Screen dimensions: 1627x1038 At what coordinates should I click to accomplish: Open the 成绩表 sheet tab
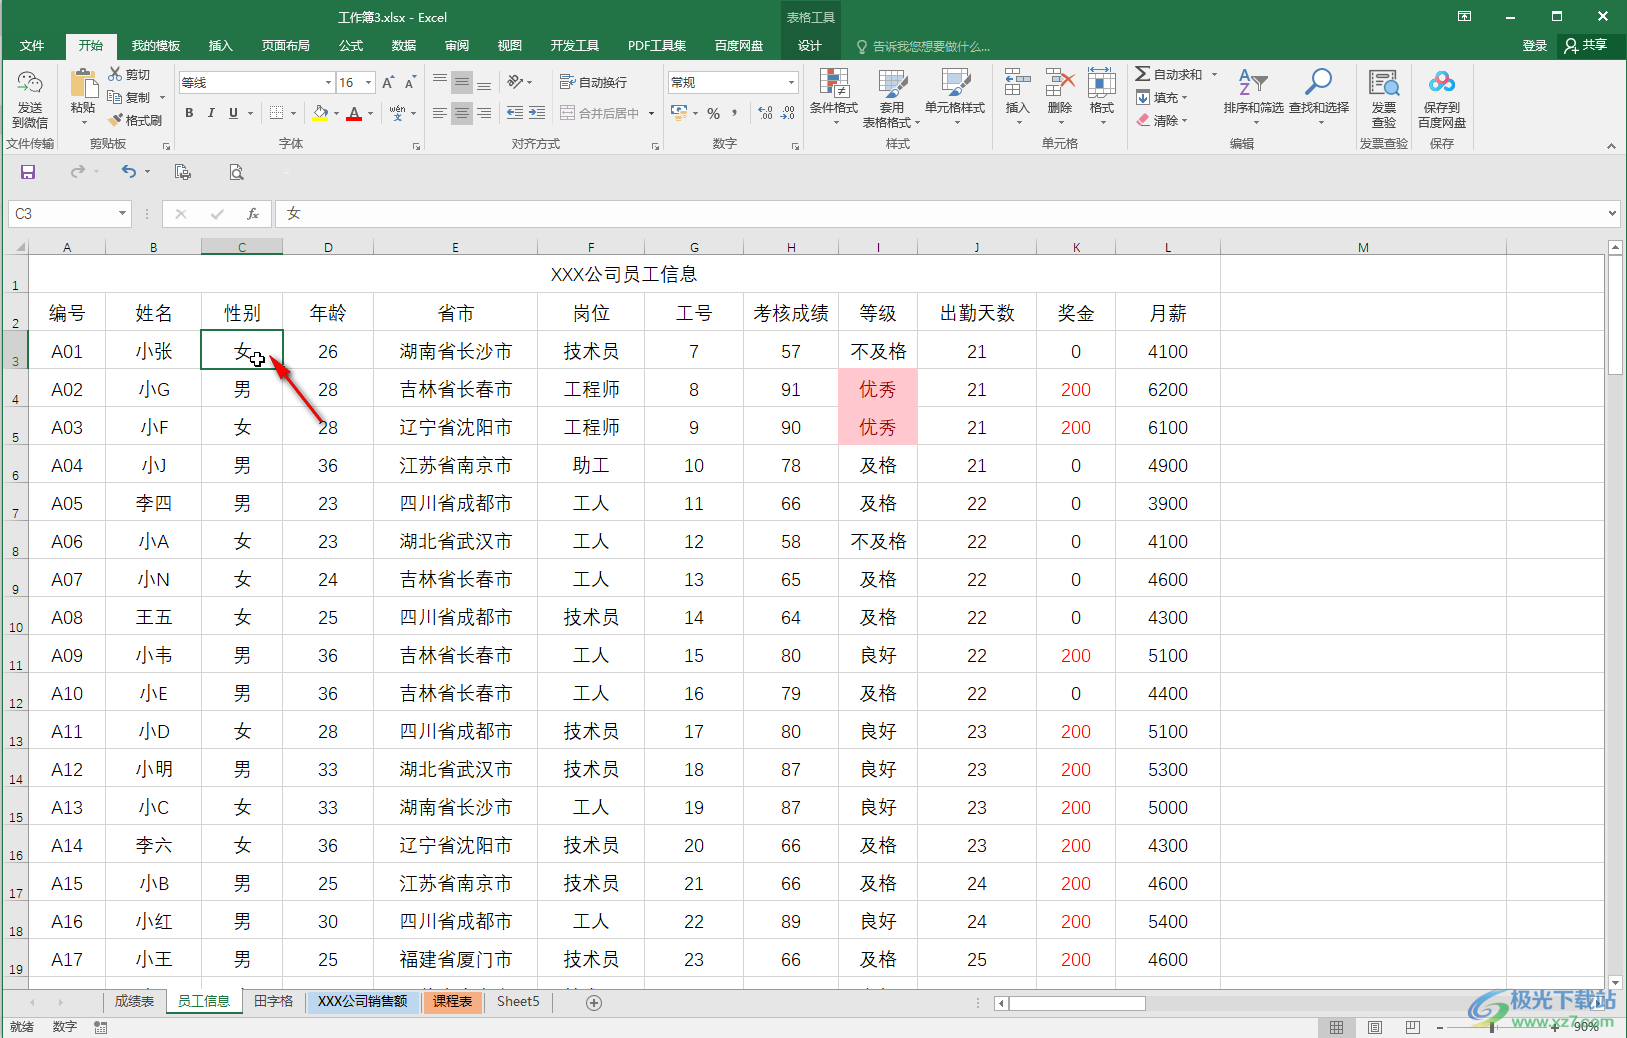[x=134, y=1001]
